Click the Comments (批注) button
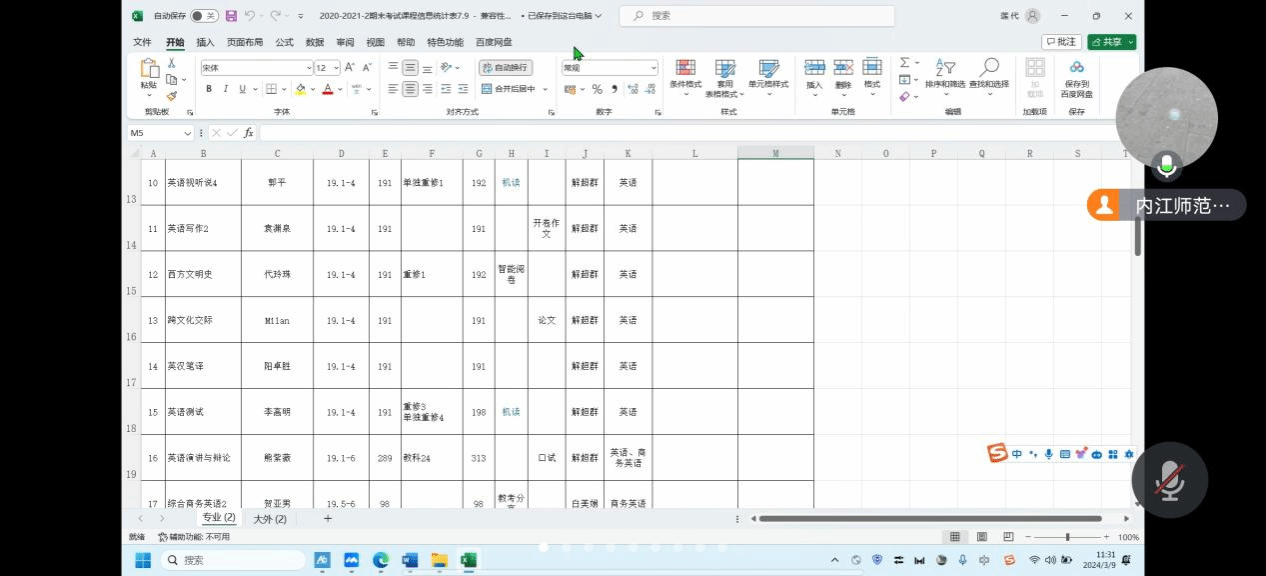 point(1061,42)
